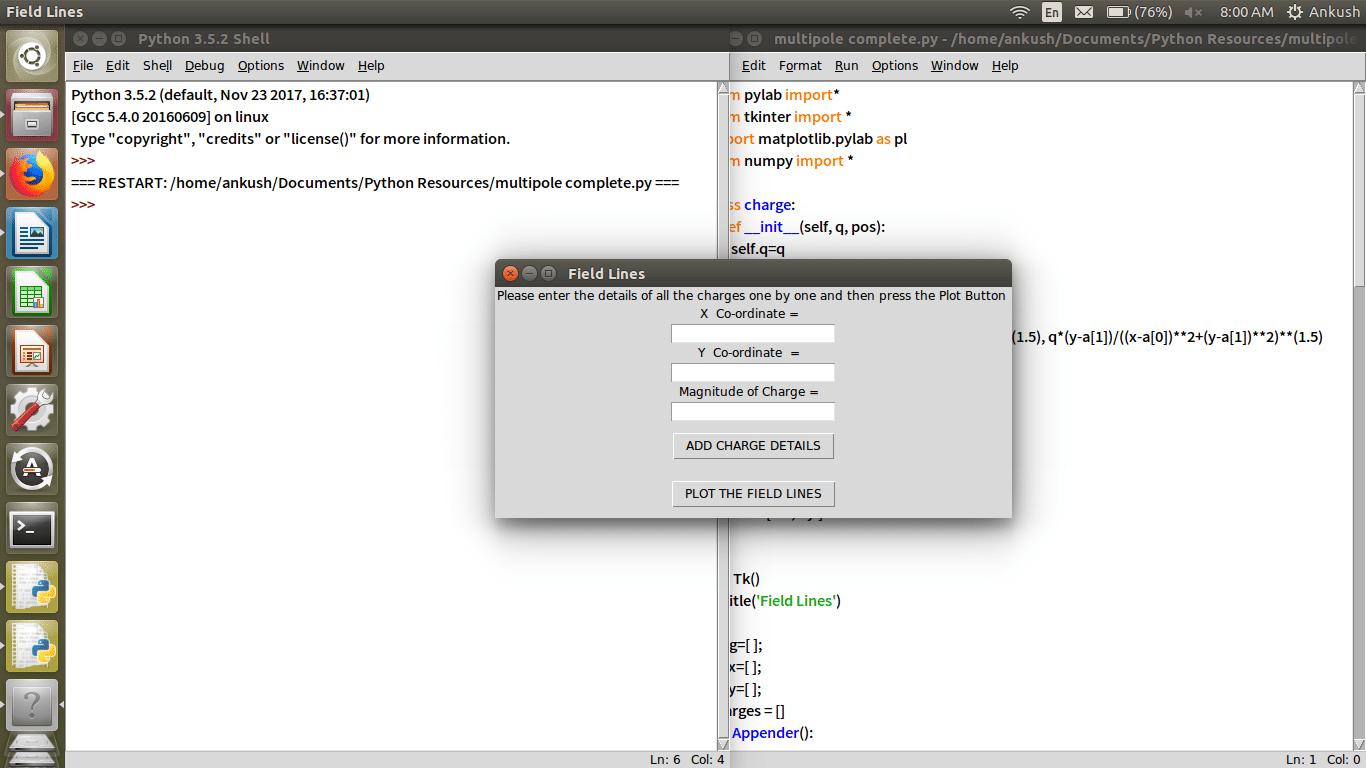
Task: Open Firefox from the launcher
Action: [32, 174]
